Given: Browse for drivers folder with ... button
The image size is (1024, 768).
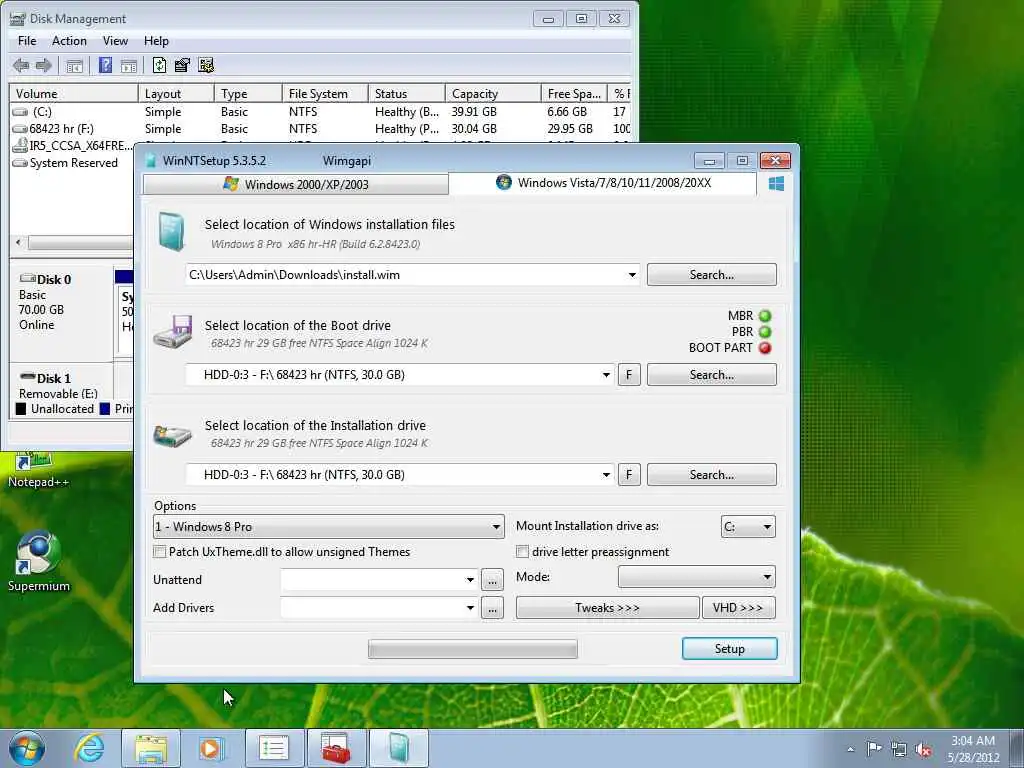Looking at the screenshot, I should tap(492, 608).
